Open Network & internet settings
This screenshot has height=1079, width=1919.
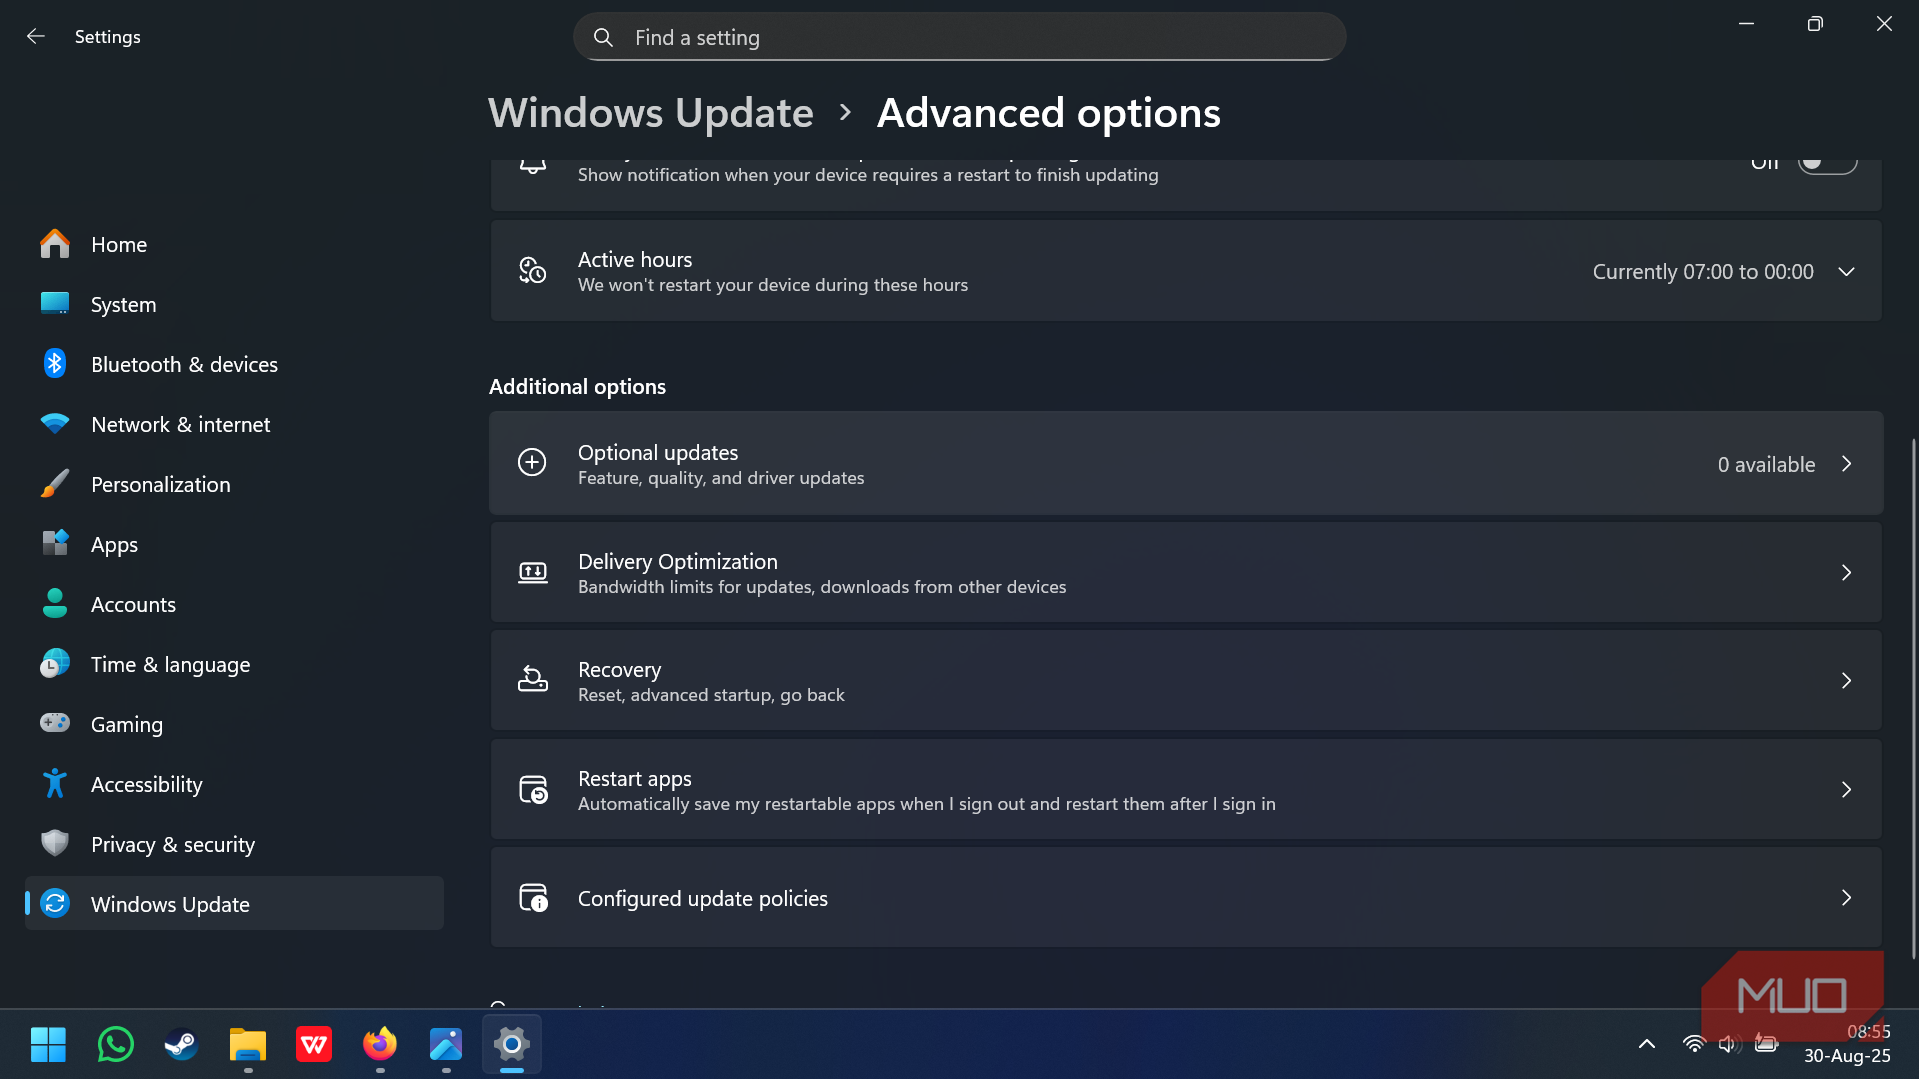pyautogui.click(x=234, y=424)
